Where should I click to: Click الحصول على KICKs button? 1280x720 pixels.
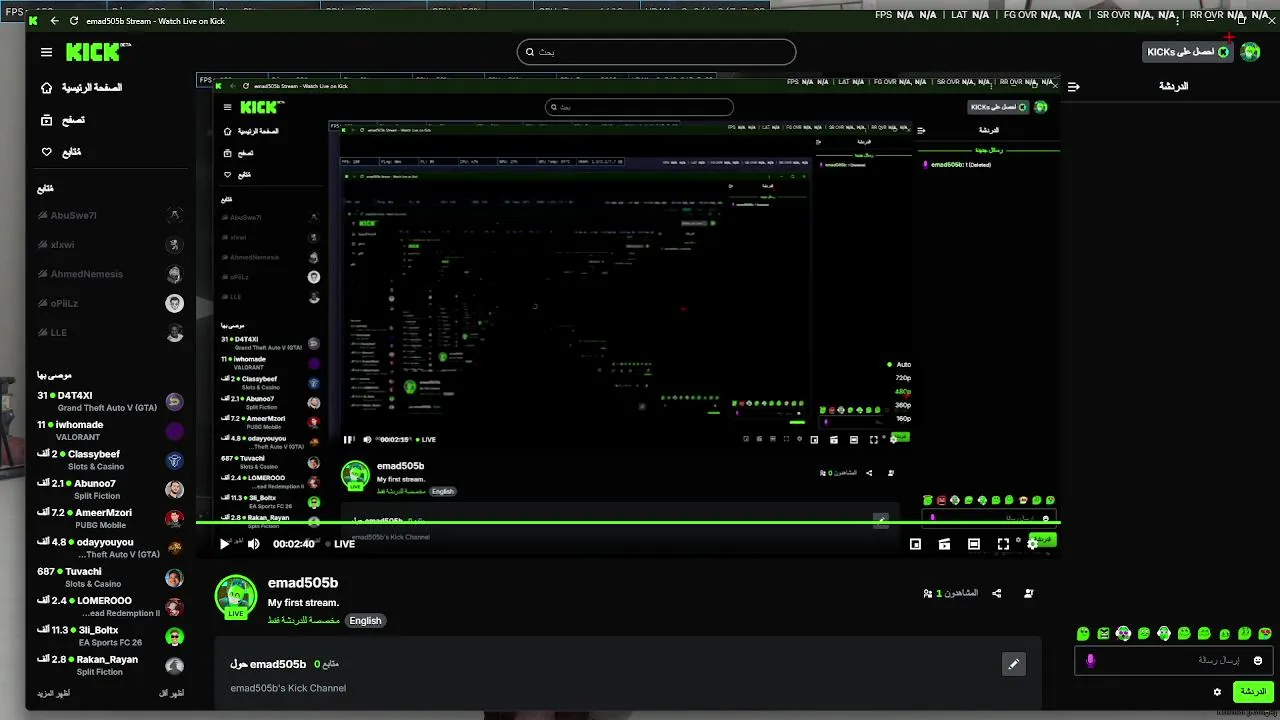point(1188,52)
